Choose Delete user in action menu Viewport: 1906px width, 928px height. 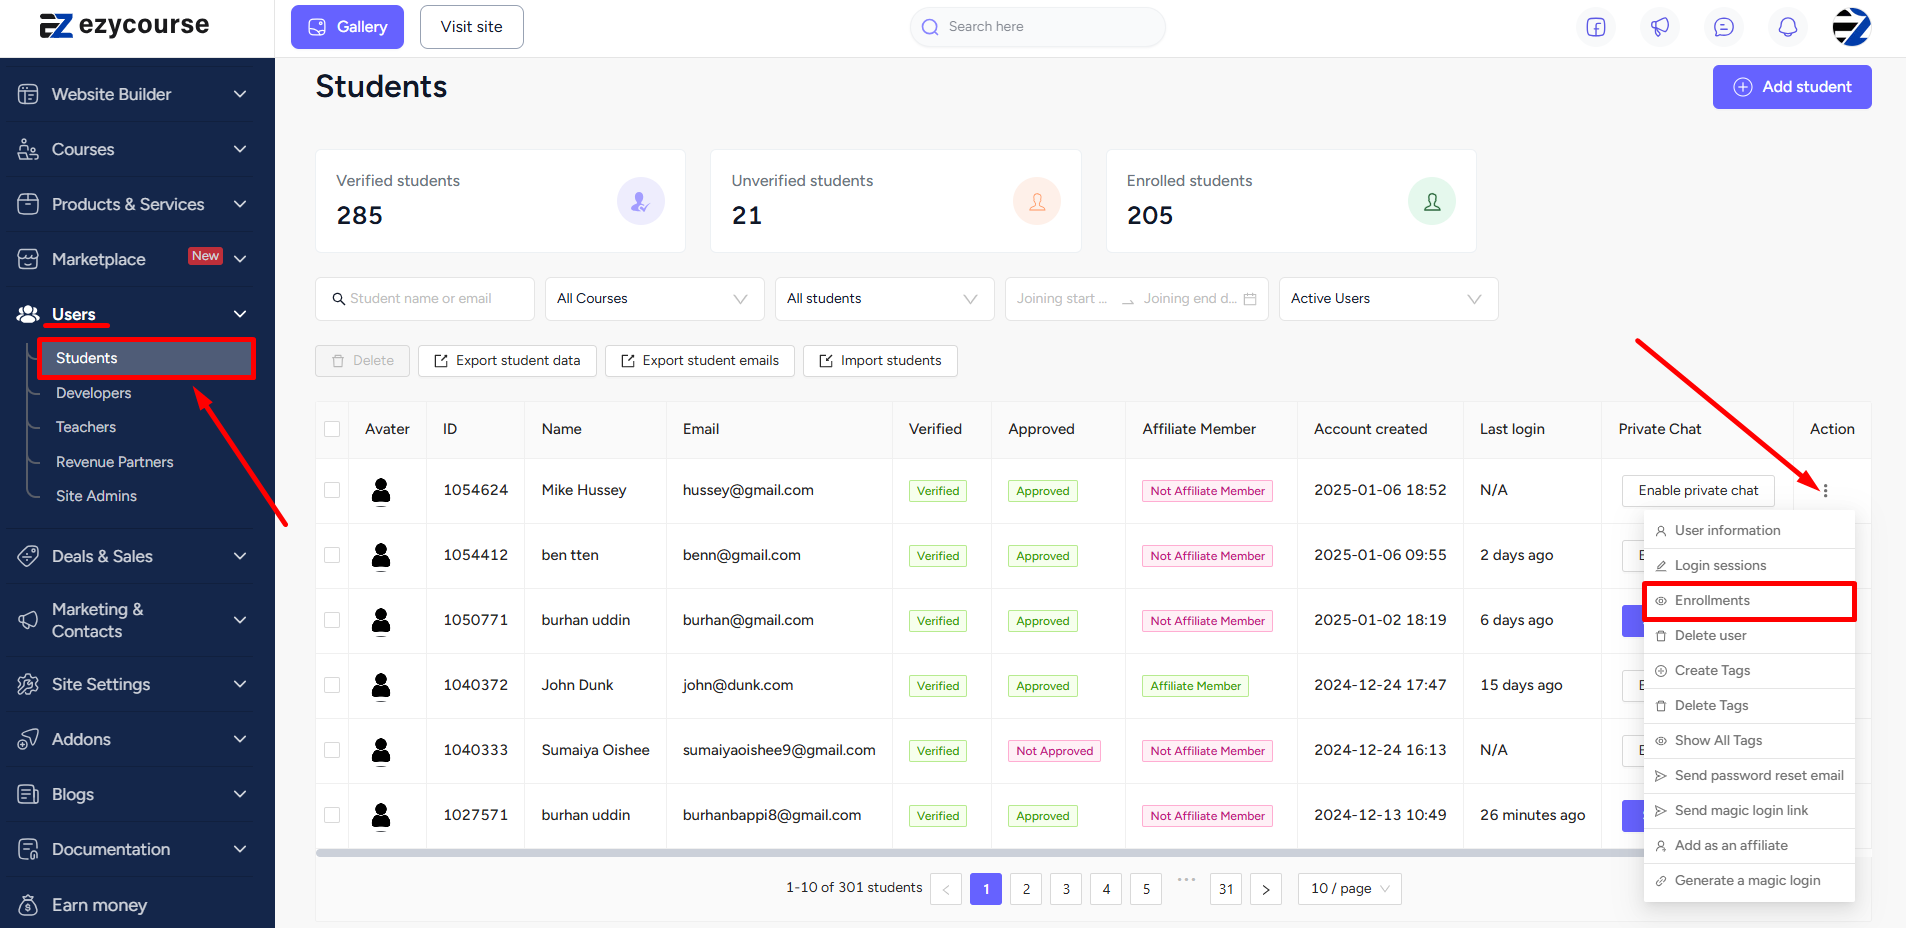(1749, 636)
